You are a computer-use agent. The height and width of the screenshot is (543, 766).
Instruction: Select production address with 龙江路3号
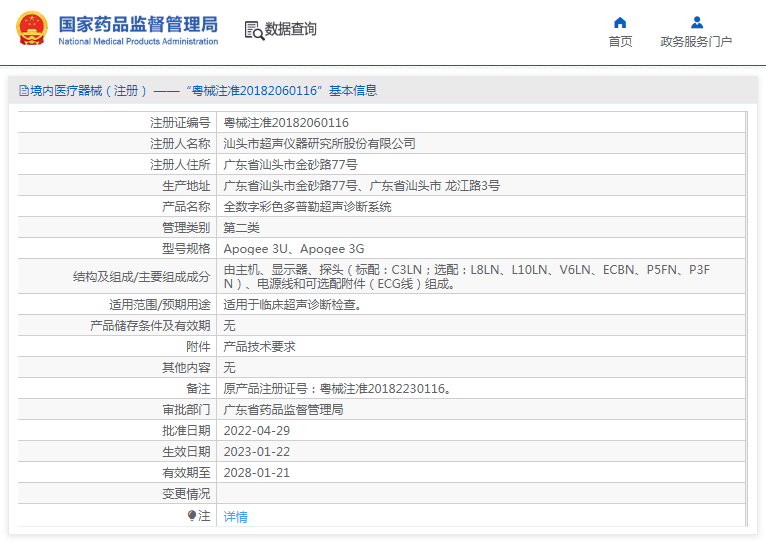pyautogui.click(x=362, y=186)
